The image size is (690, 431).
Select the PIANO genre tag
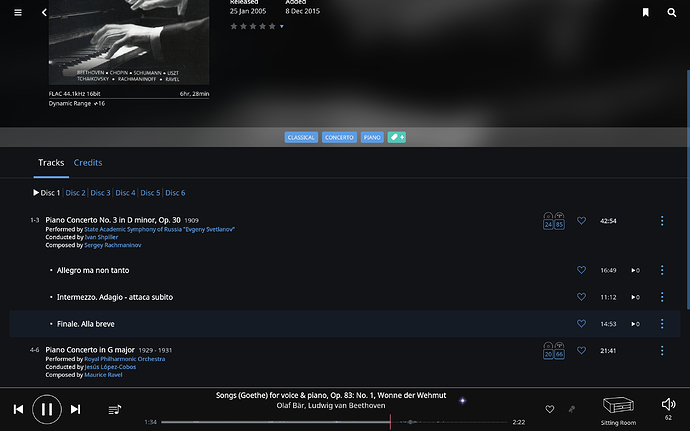[372, 137]
